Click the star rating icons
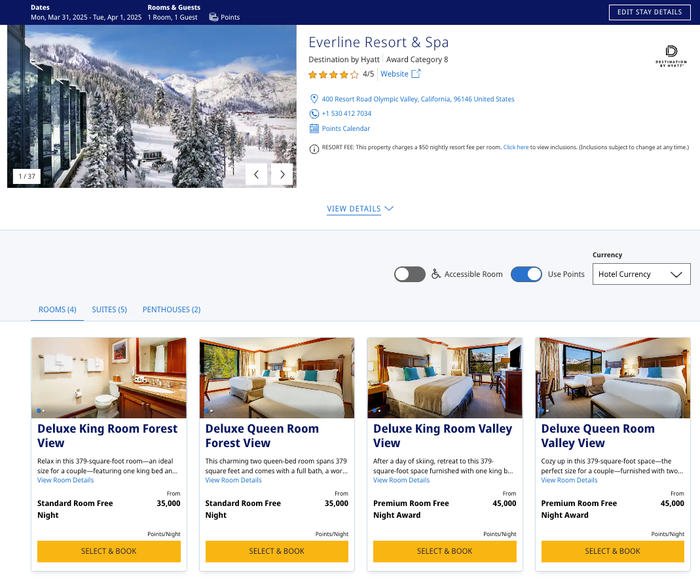Viewport: 700px width, 580px height. click(333, 75)
